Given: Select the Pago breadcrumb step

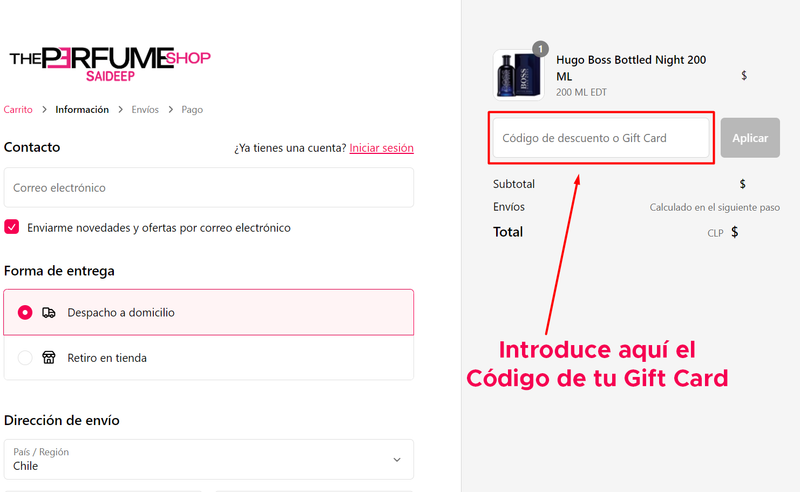Looking at the screenshot, I should [x=192, y=110].
